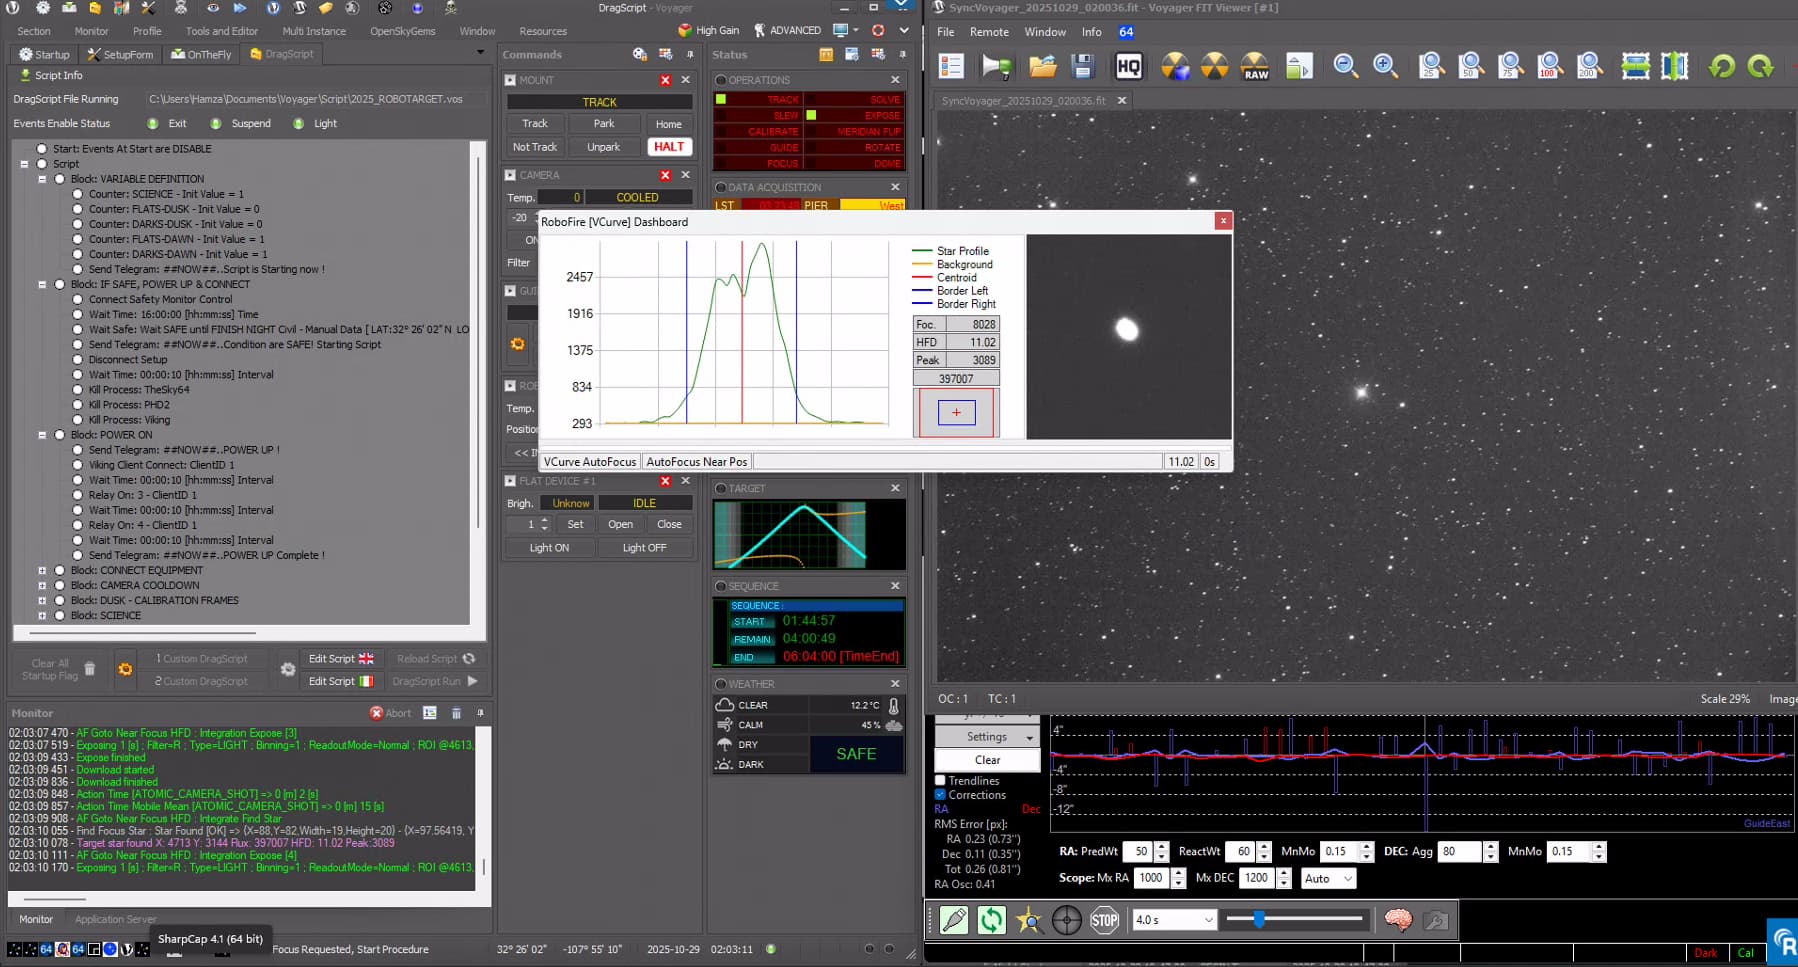The height and width of the screenshot is (967, 1798).
Task: Click the monitor log trash can icon
Action: [456, 713]
